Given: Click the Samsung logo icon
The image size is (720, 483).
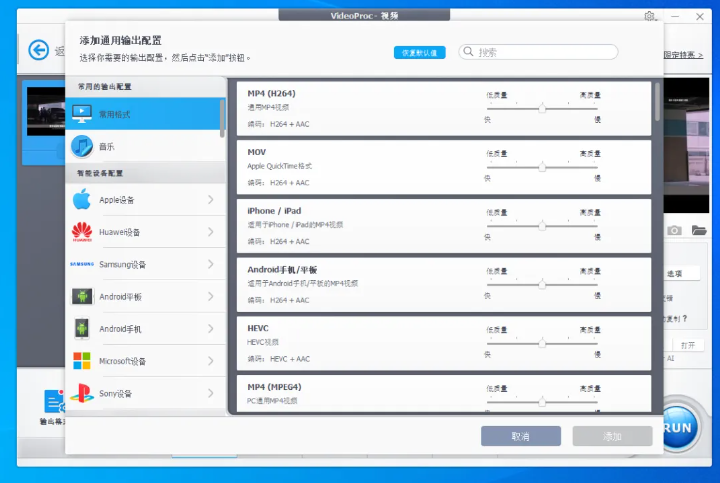Looking at the screenshot, I should click(82, 264).
